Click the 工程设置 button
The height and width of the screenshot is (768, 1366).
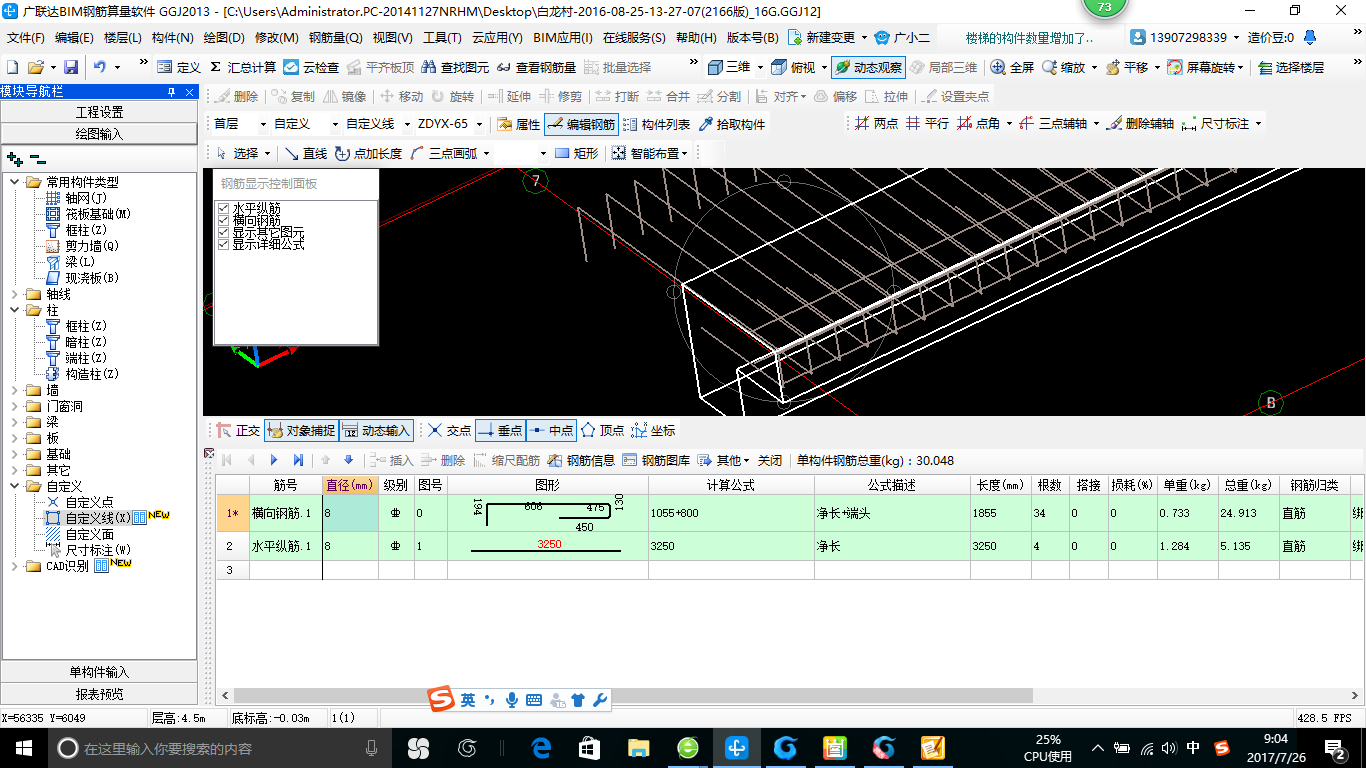tap(99, 112)
